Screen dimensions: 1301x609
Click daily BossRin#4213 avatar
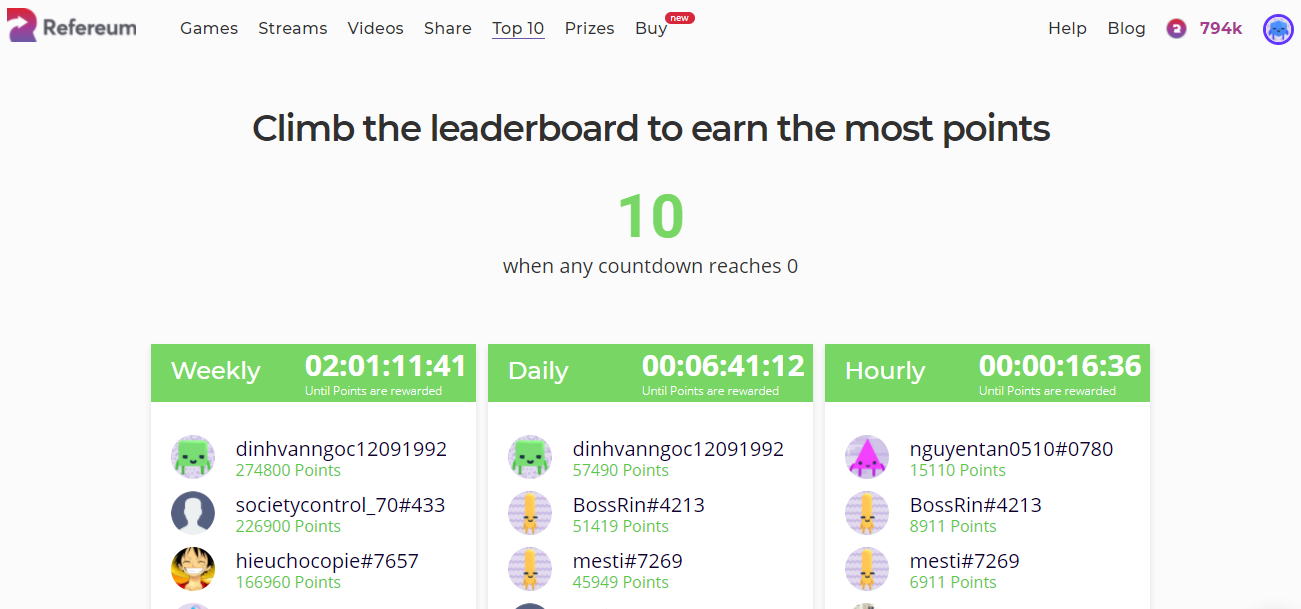[x=530, y=513]
